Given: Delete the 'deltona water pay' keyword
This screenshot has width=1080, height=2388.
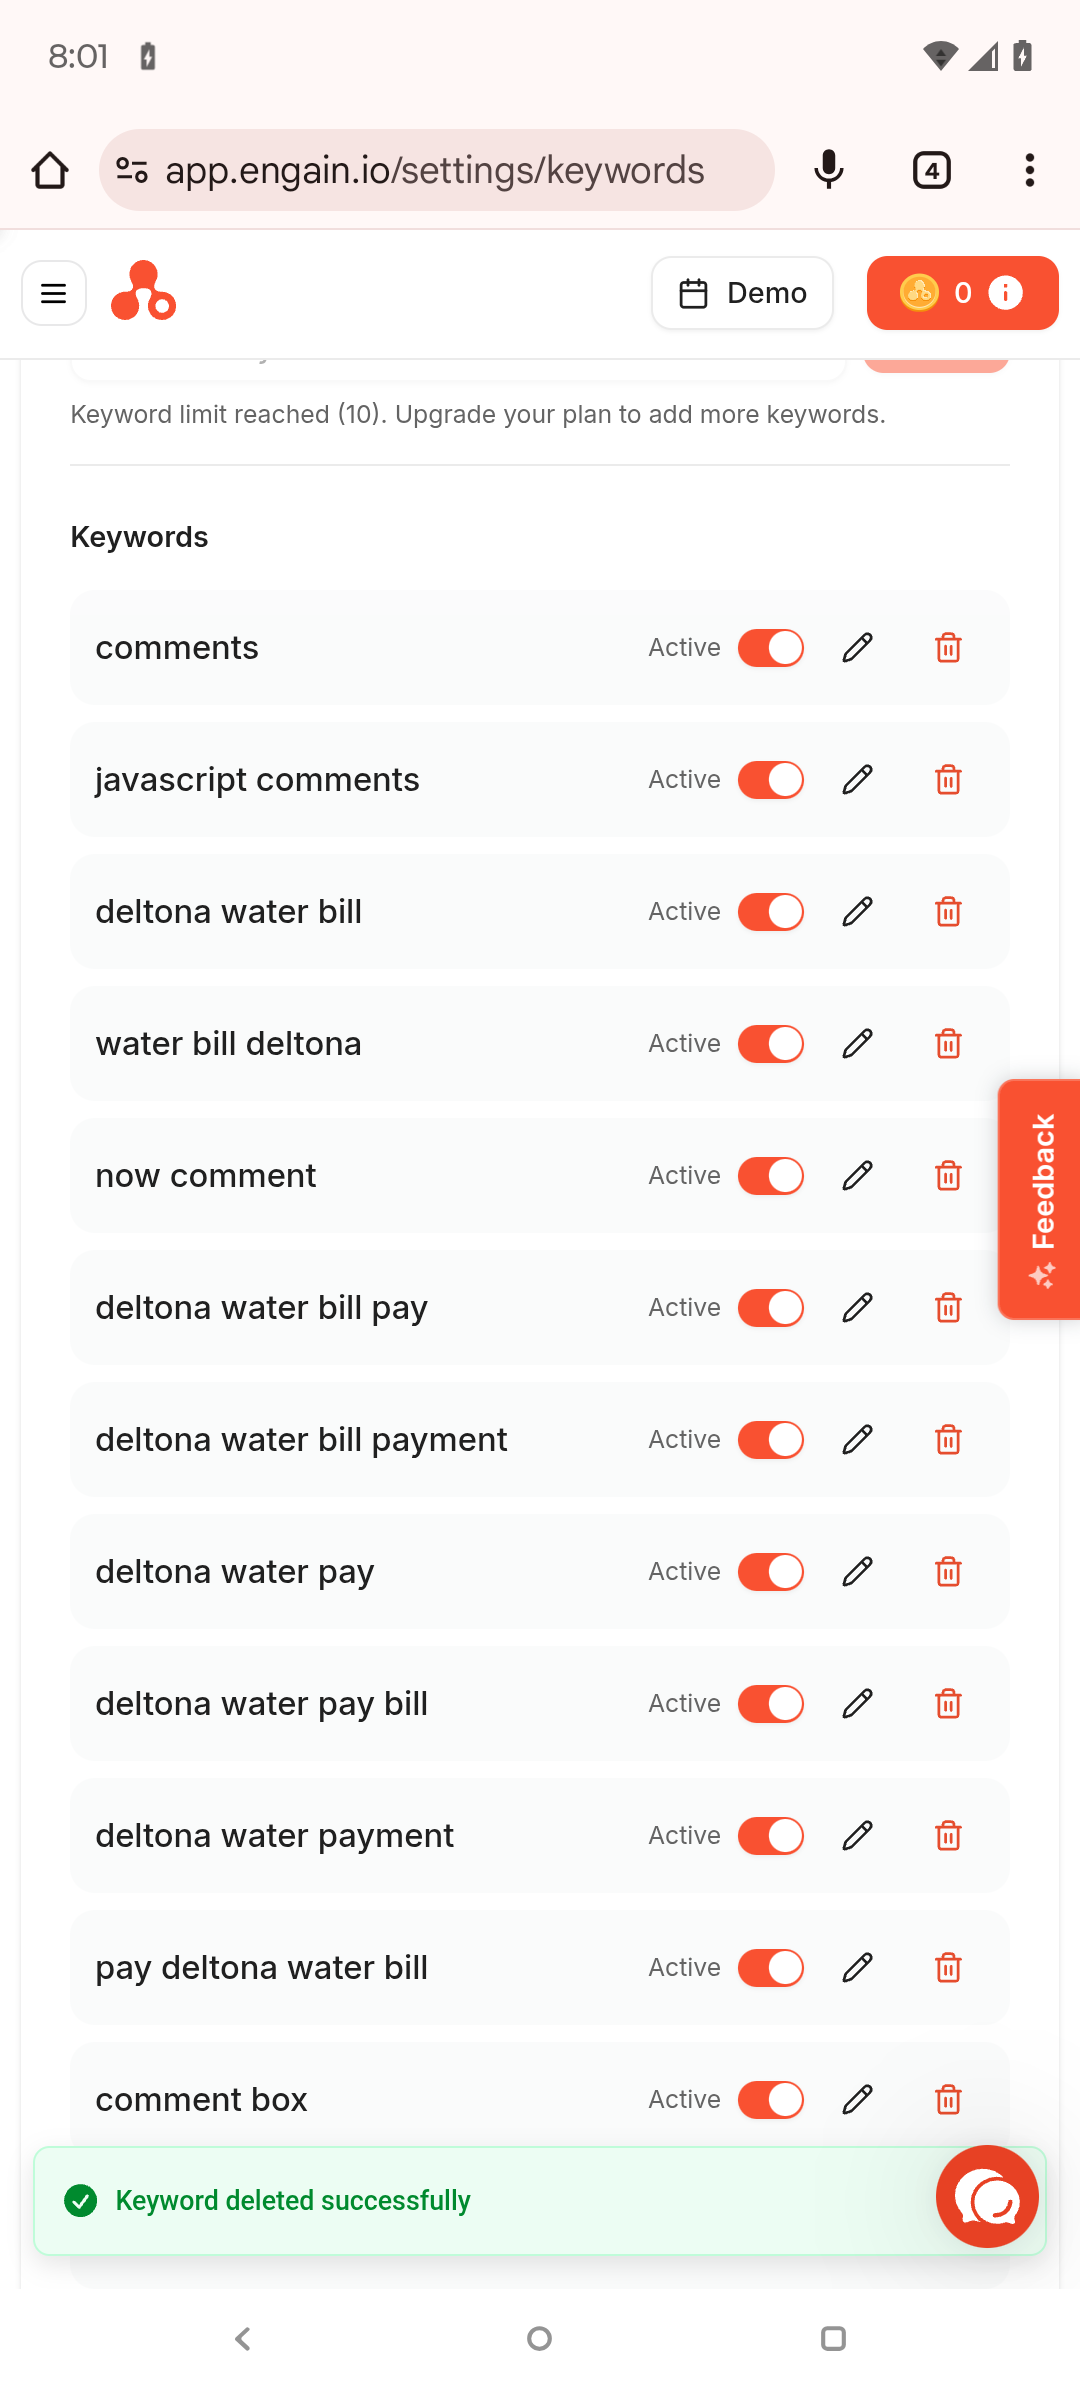Looking at the screenshot, I should point(948,1572).
